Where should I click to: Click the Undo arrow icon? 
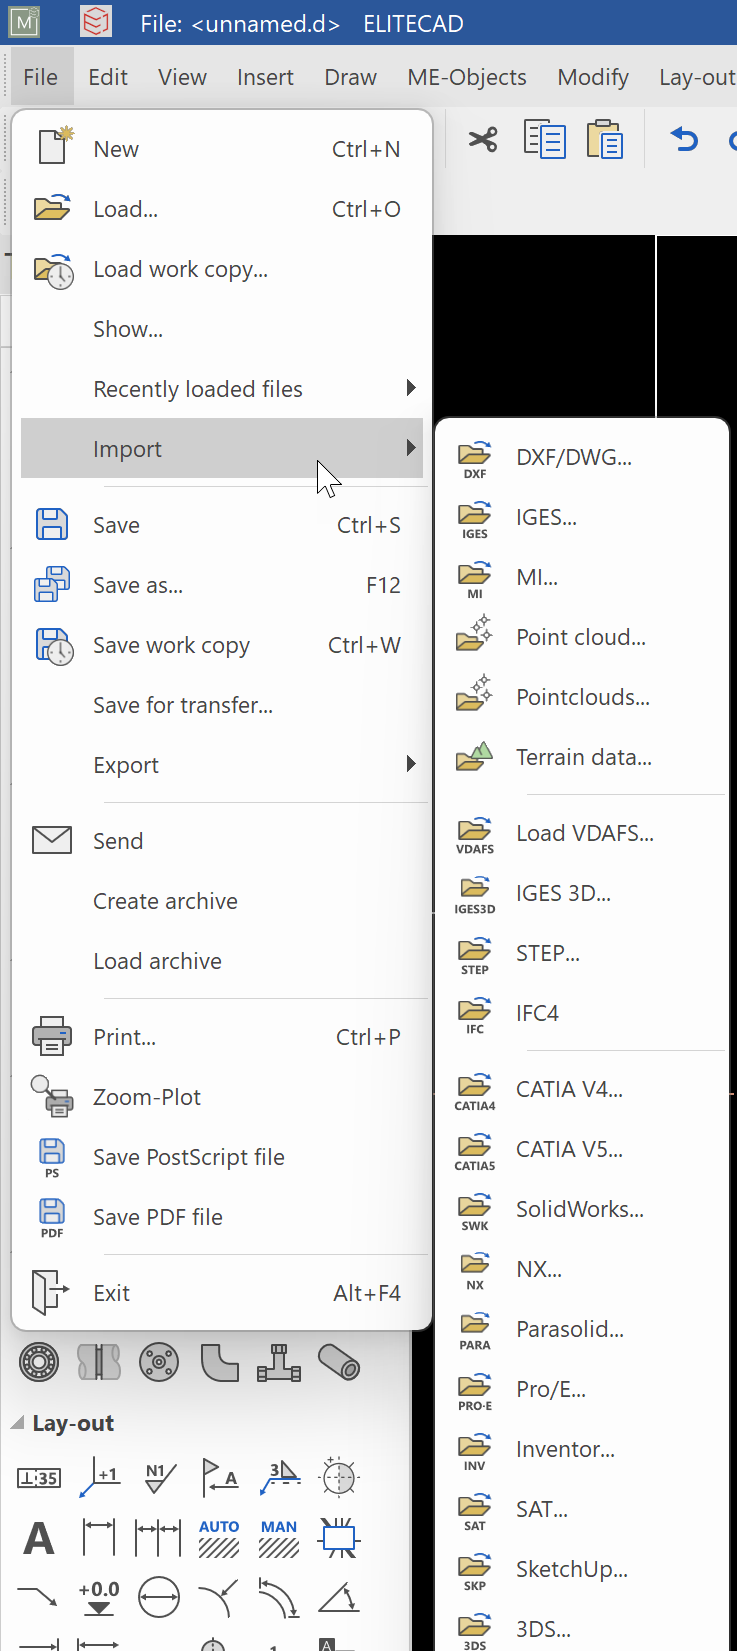[684, 139]
